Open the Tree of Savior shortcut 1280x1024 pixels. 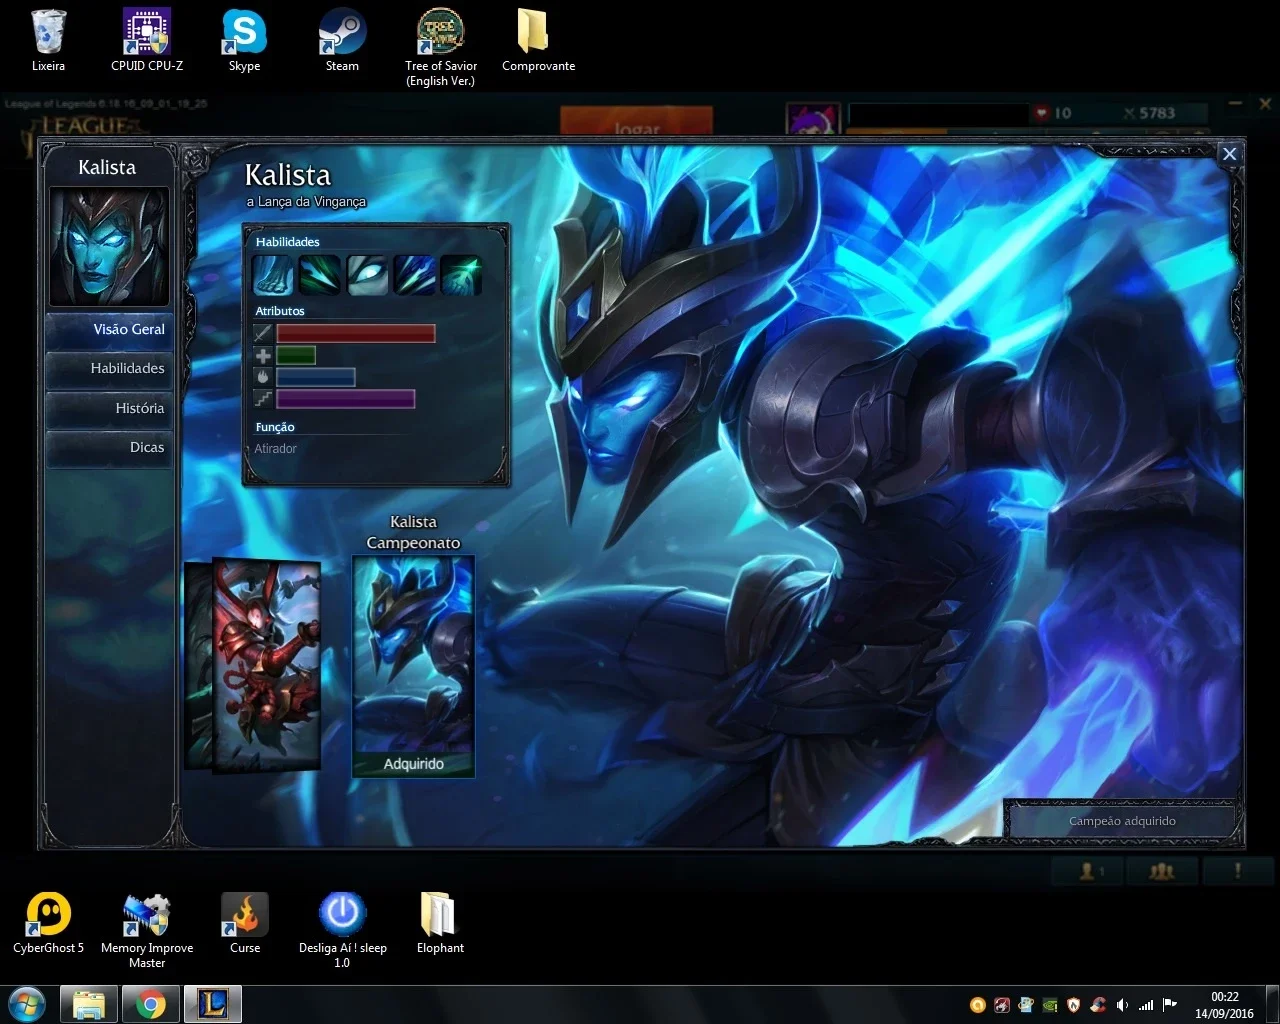pos(441,47)
